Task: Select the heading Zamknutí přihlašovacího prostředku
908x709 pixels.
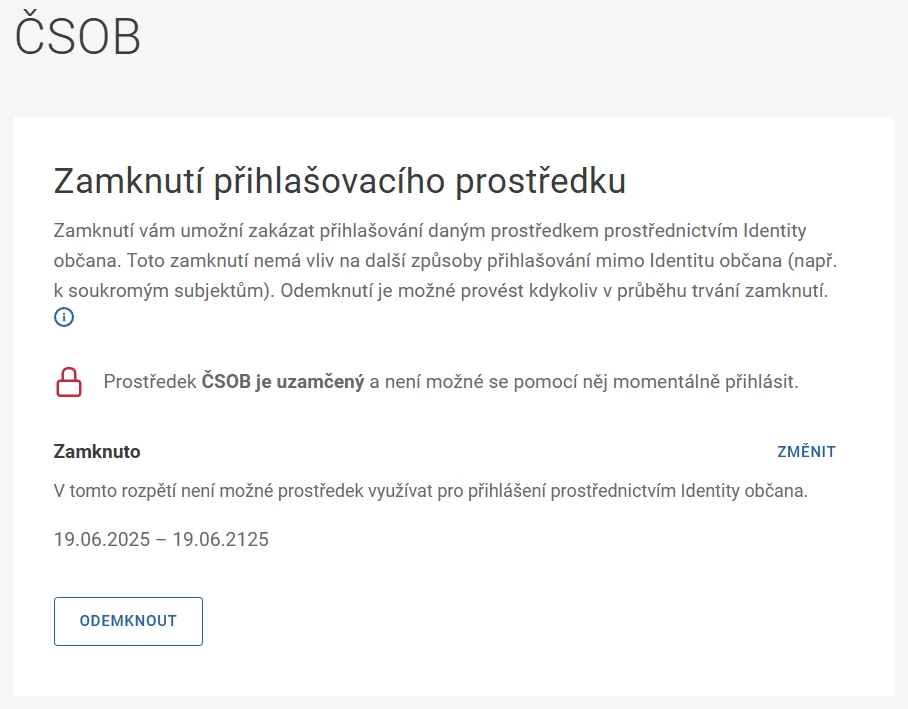Action: pyautogui.click(x=340, y=181)
